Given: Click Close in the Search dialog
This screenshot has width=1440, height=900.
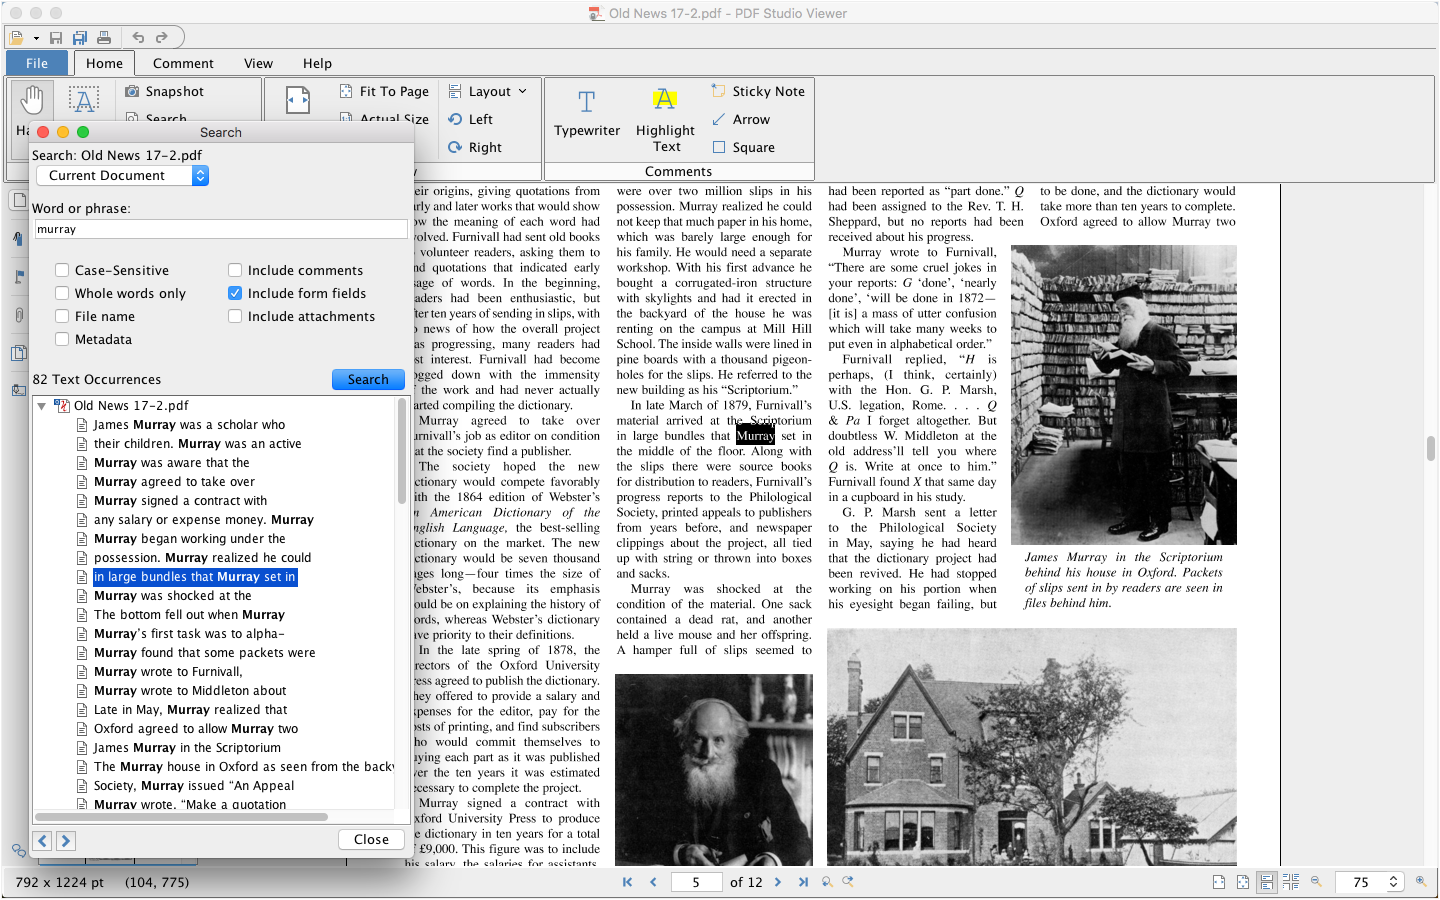Looking at the screenshot, I should [371, 840].
